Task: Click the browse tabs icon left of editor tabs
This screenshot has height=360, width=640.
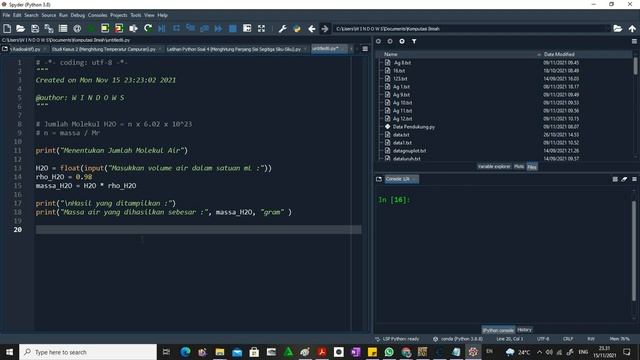Action: [x=5, y=49]
